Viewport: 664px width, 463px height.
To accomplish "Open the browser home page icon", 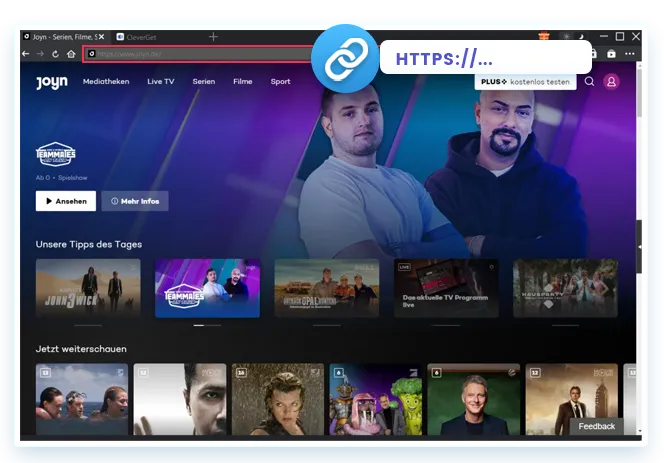I will 71,54.
